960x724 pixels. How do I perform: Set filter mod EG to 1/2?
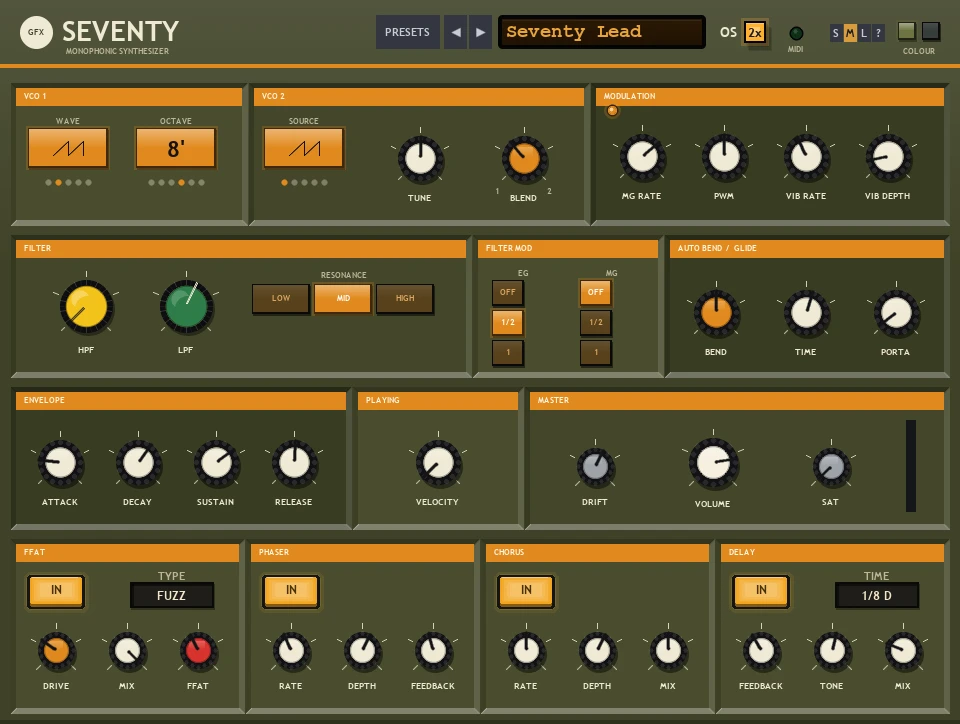pos(508,323)
